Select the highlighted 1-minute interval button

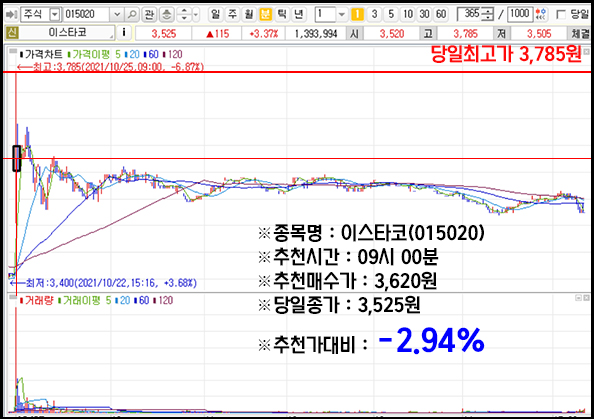[x=357, y=14]
